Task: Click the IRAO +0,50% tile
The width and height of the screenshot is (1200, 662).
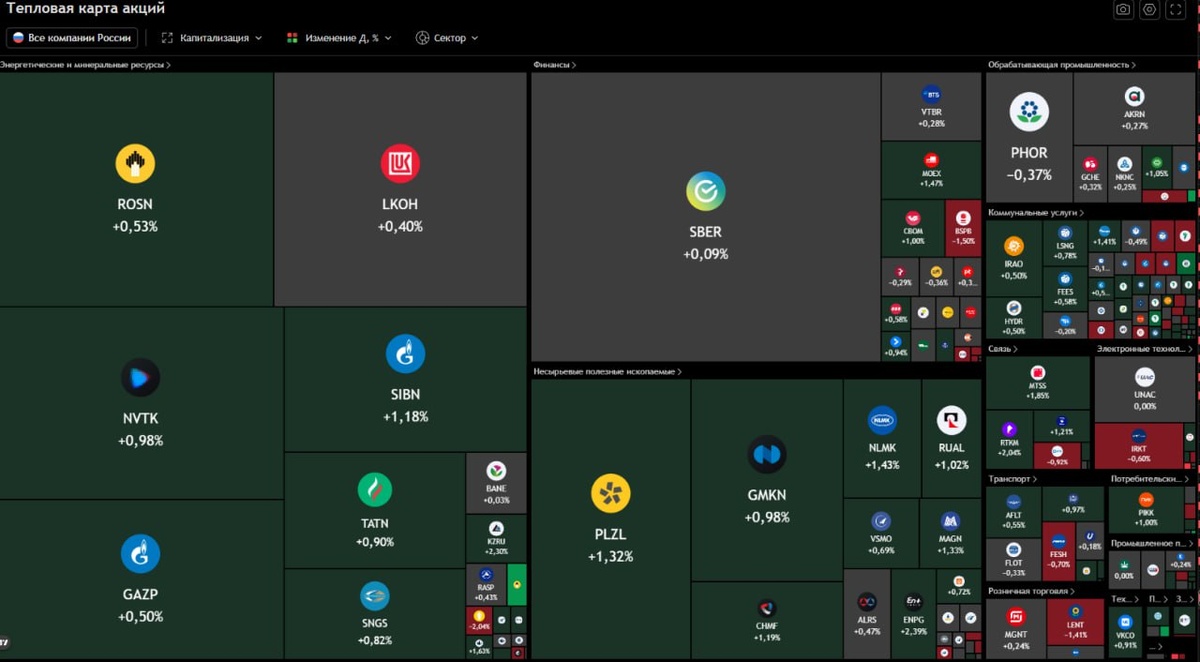Action: [x=1014, y=259]
